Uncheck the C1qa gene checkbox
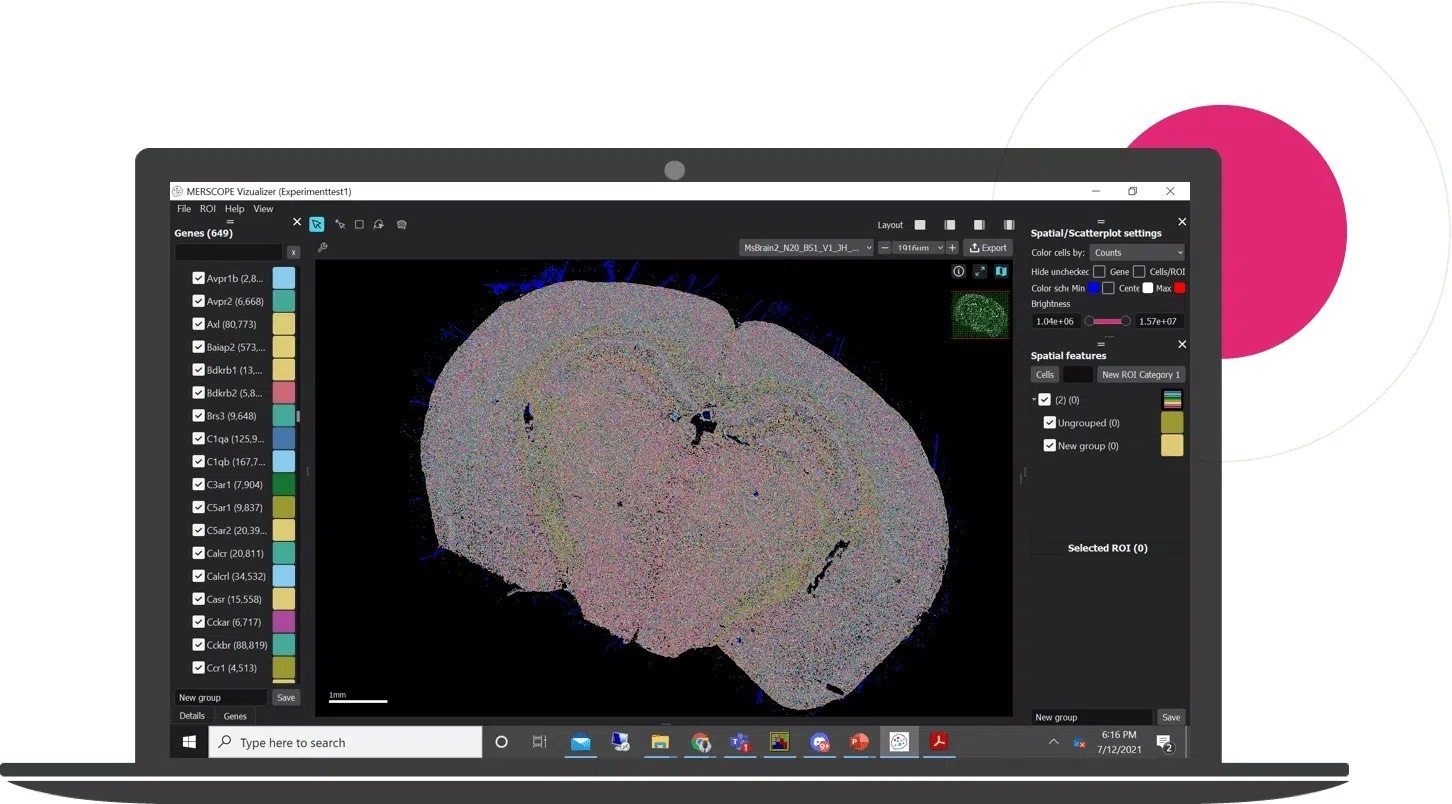1452x804 pixels. coord(198,438)
